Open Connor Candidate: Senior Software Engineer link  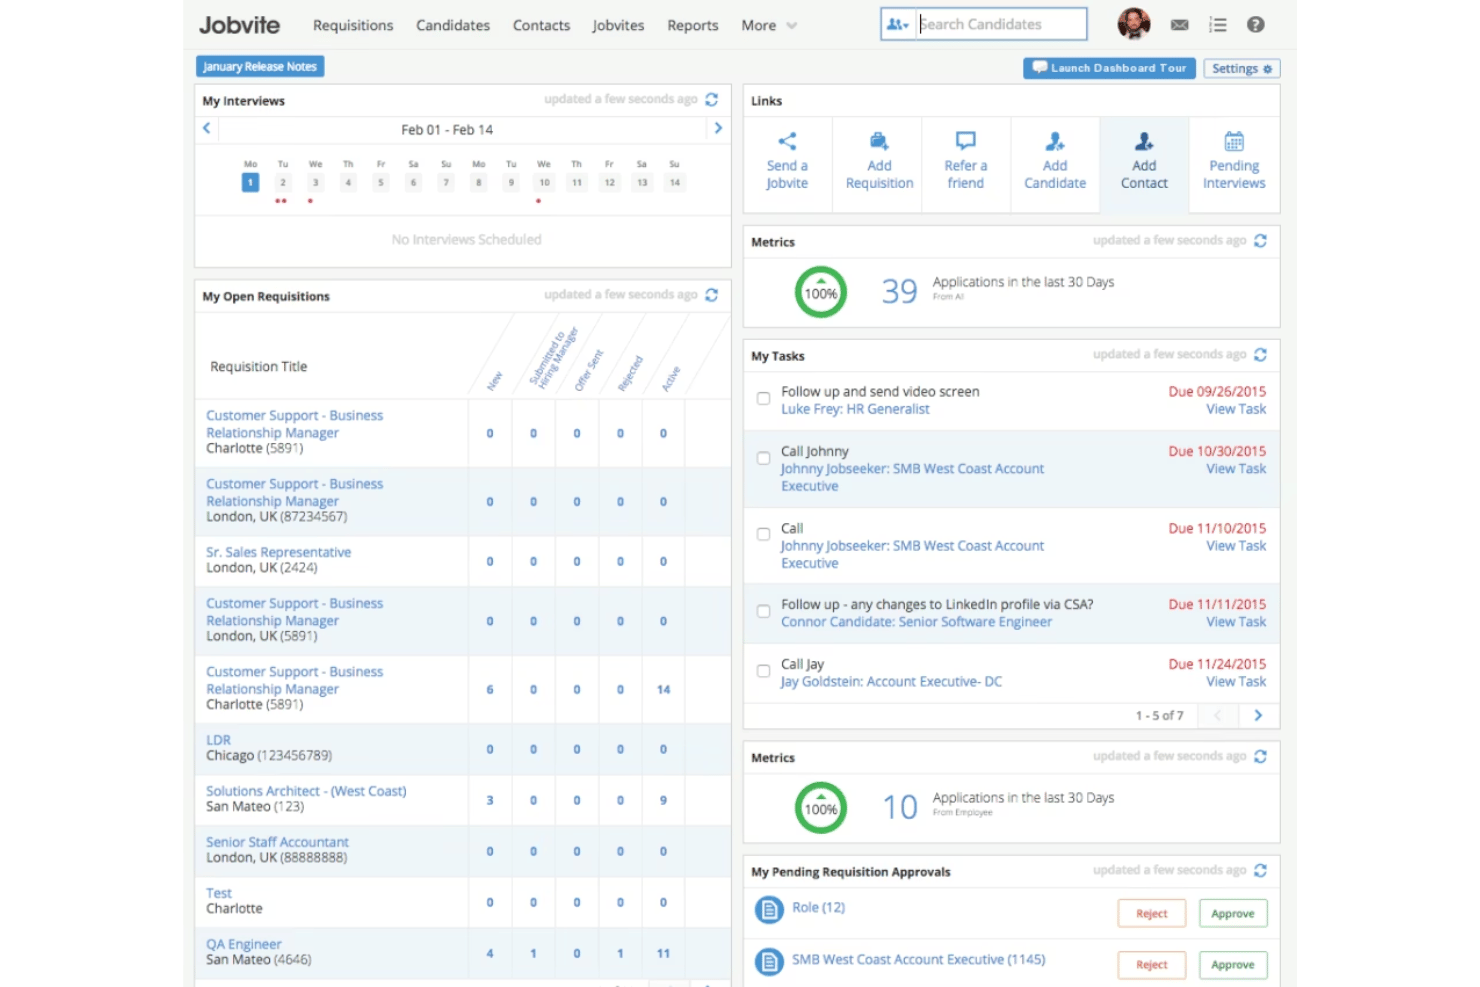(x=916, y=622)
